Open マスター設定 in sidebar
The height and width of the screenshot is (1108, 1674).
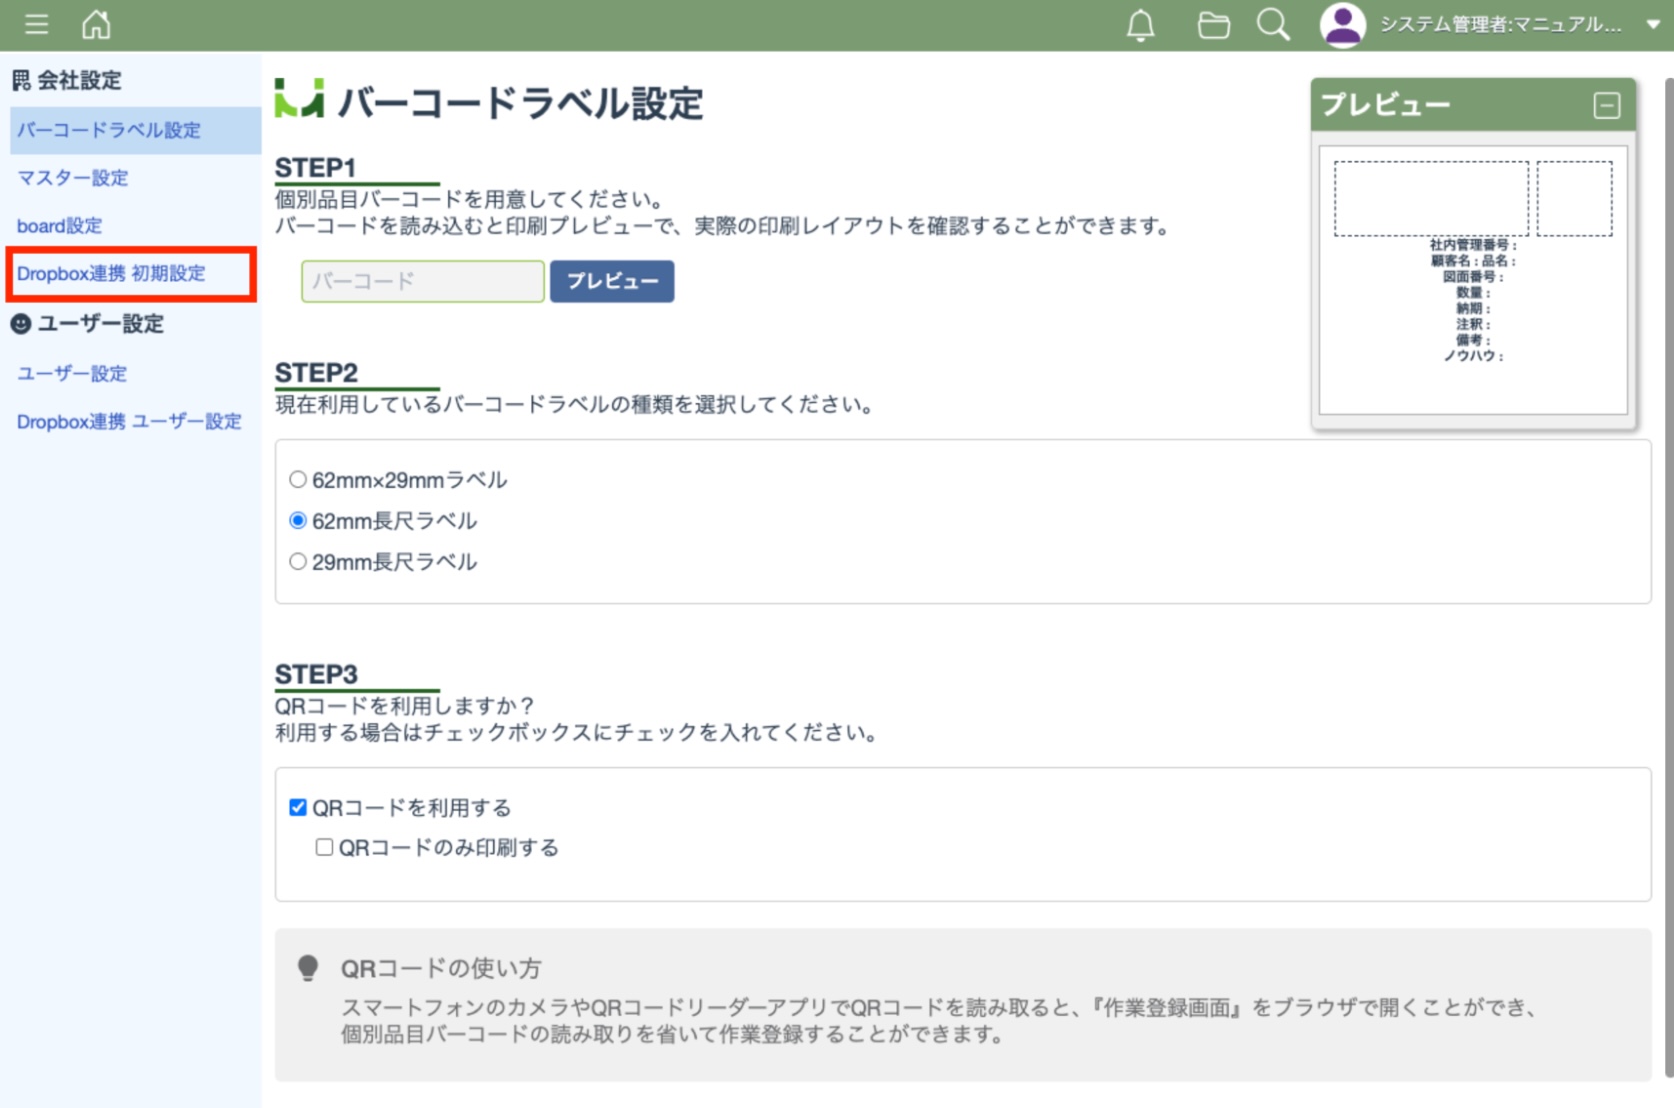(x=73, y=178)
